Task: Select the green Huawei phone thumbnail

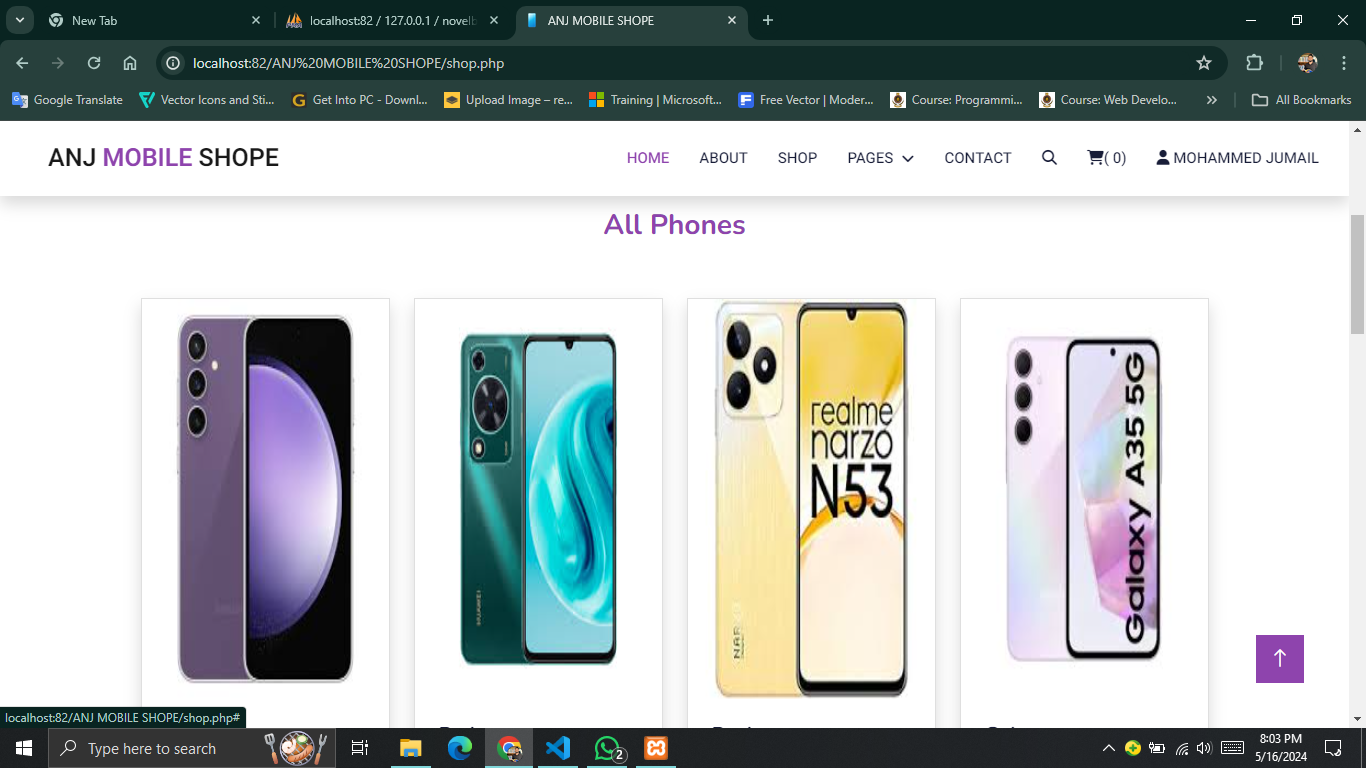Action: [538, 499]
